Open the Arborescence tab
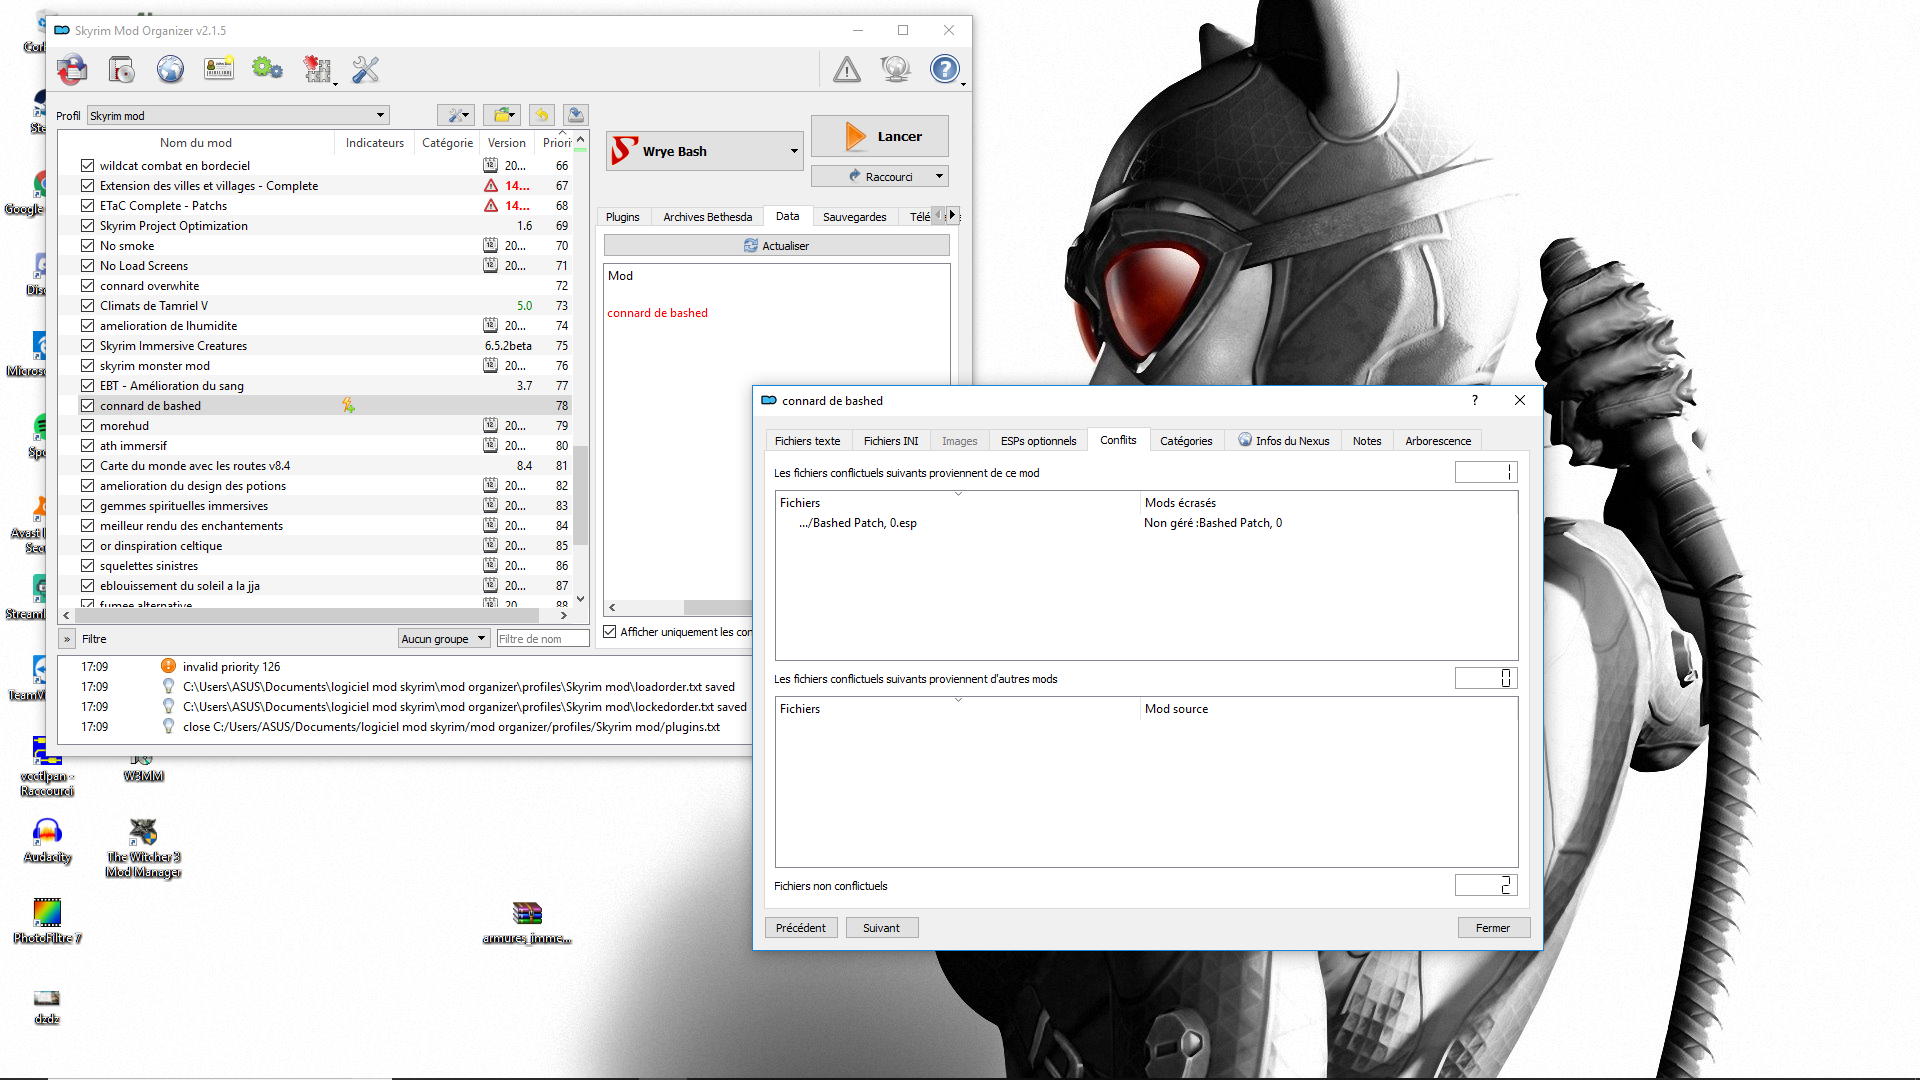1920x1080 pixels. tap(1438, 441)
